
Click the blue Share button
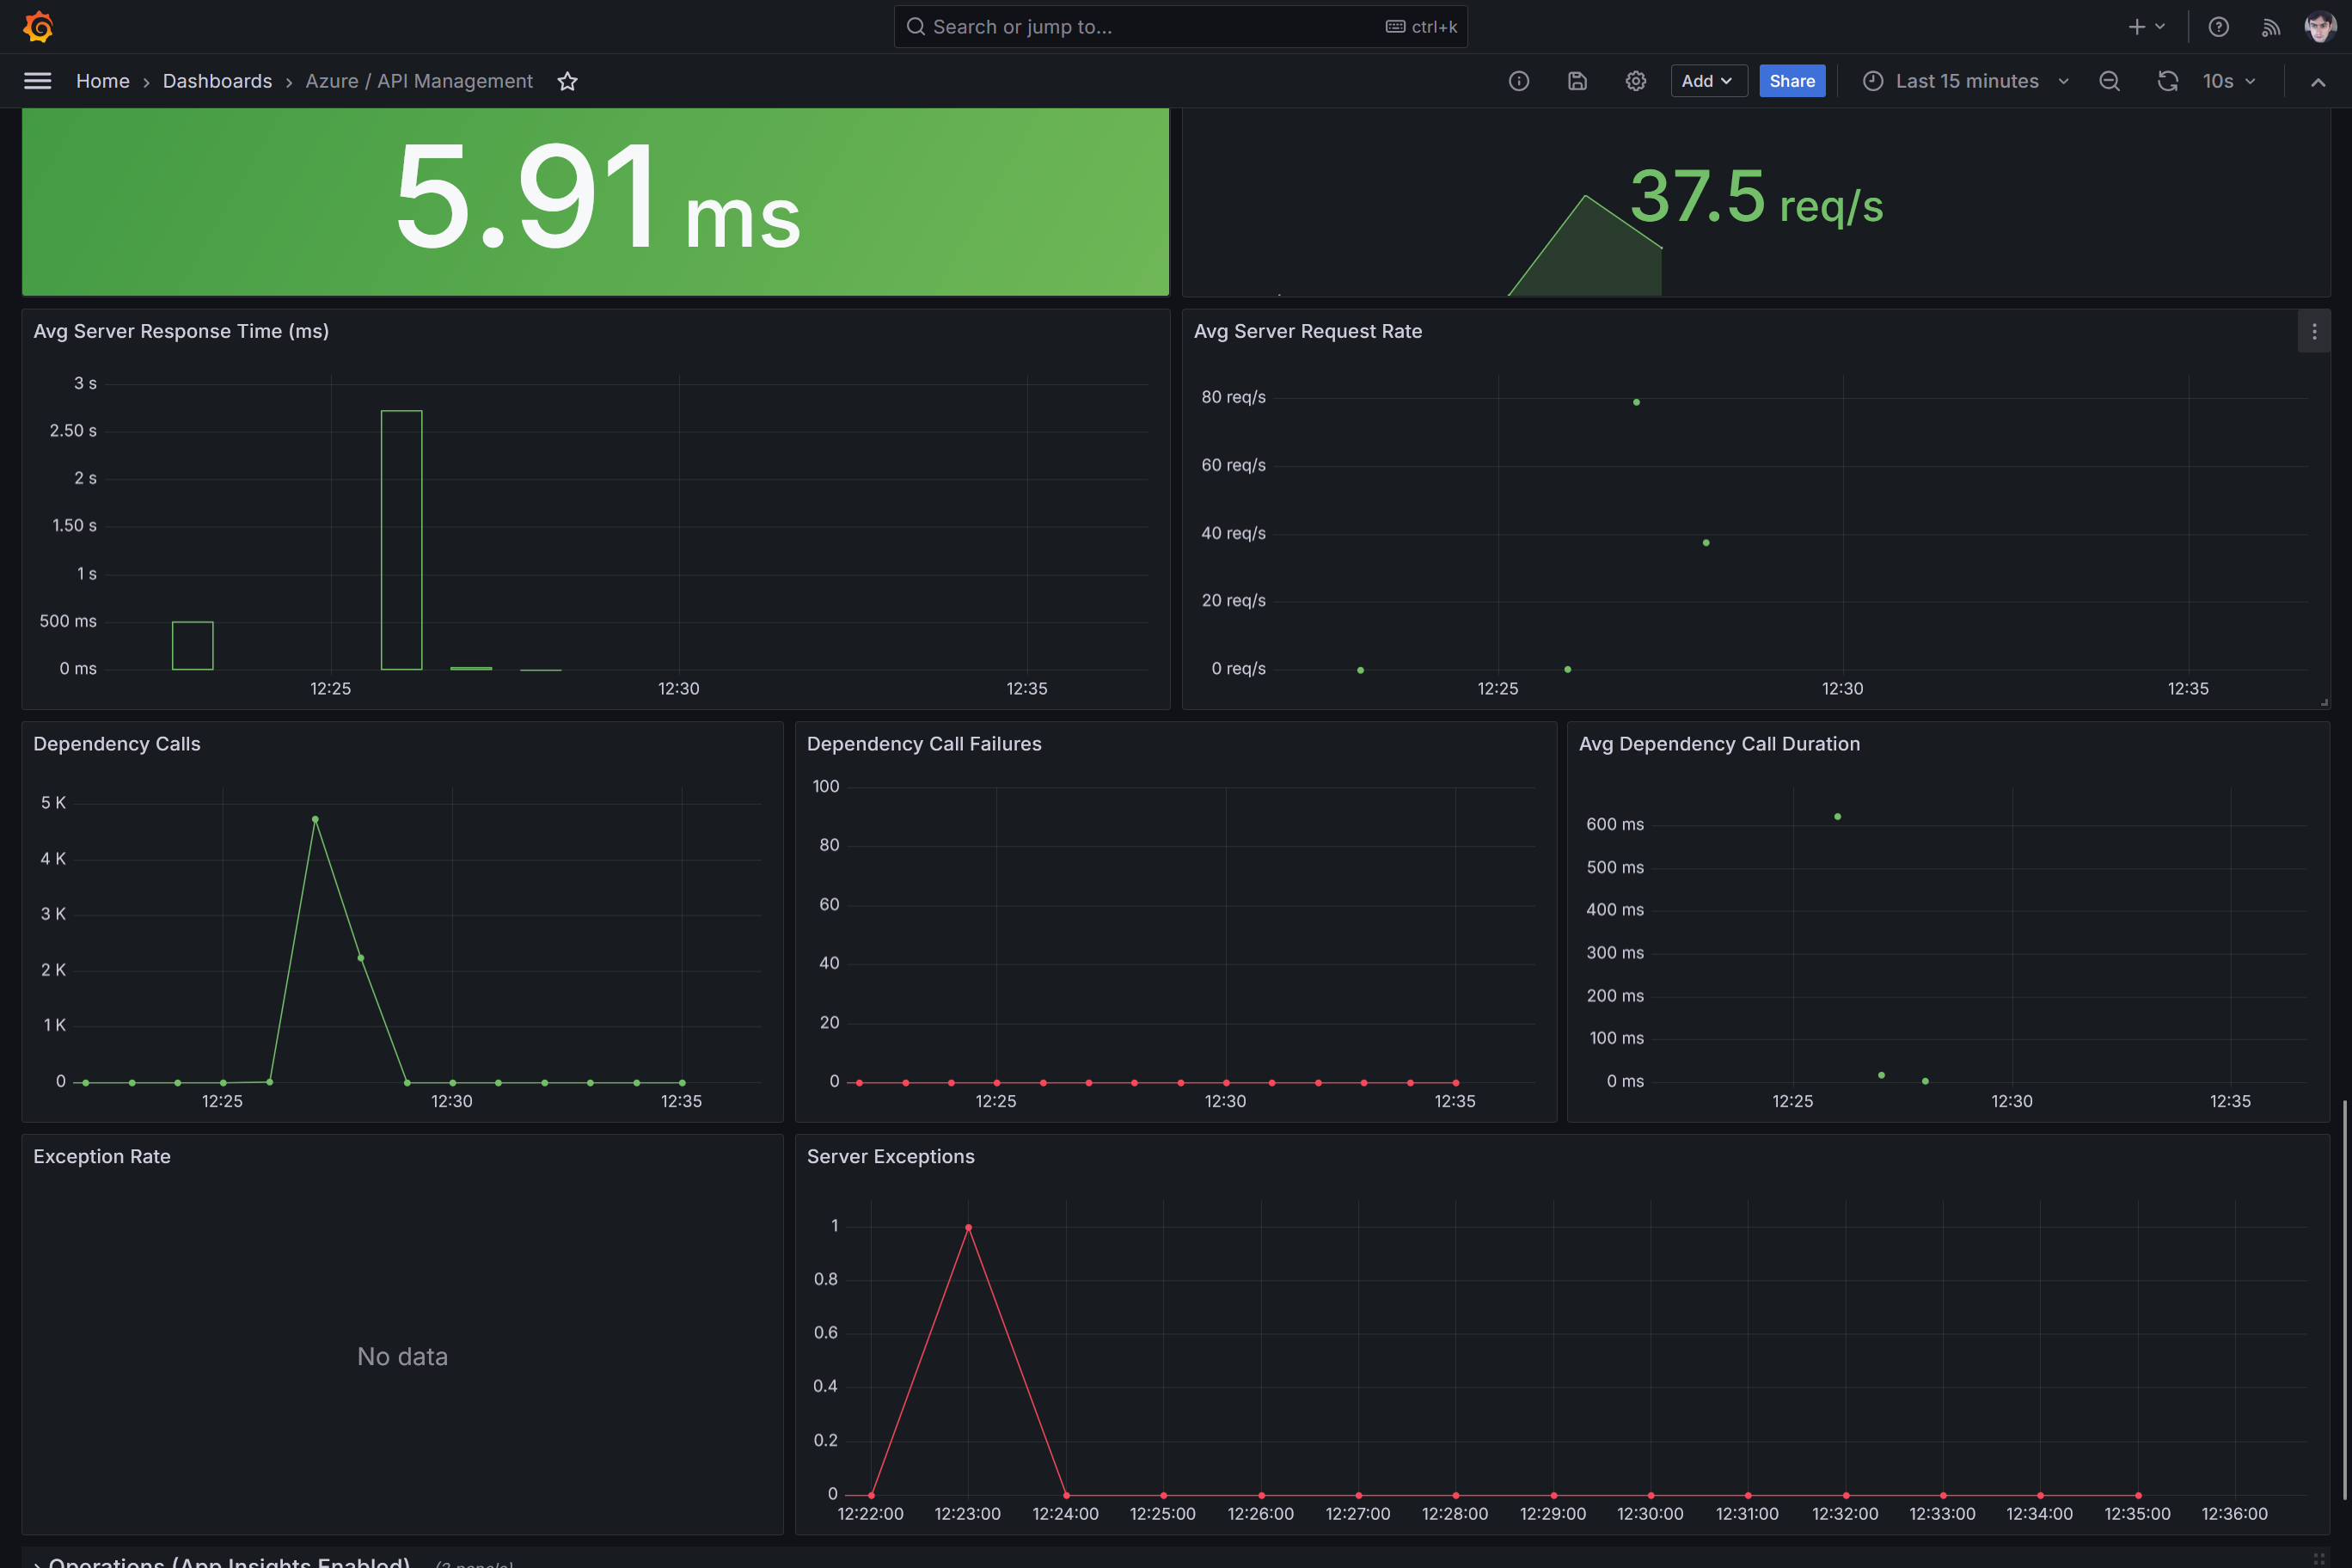(x=1791, y=81)
